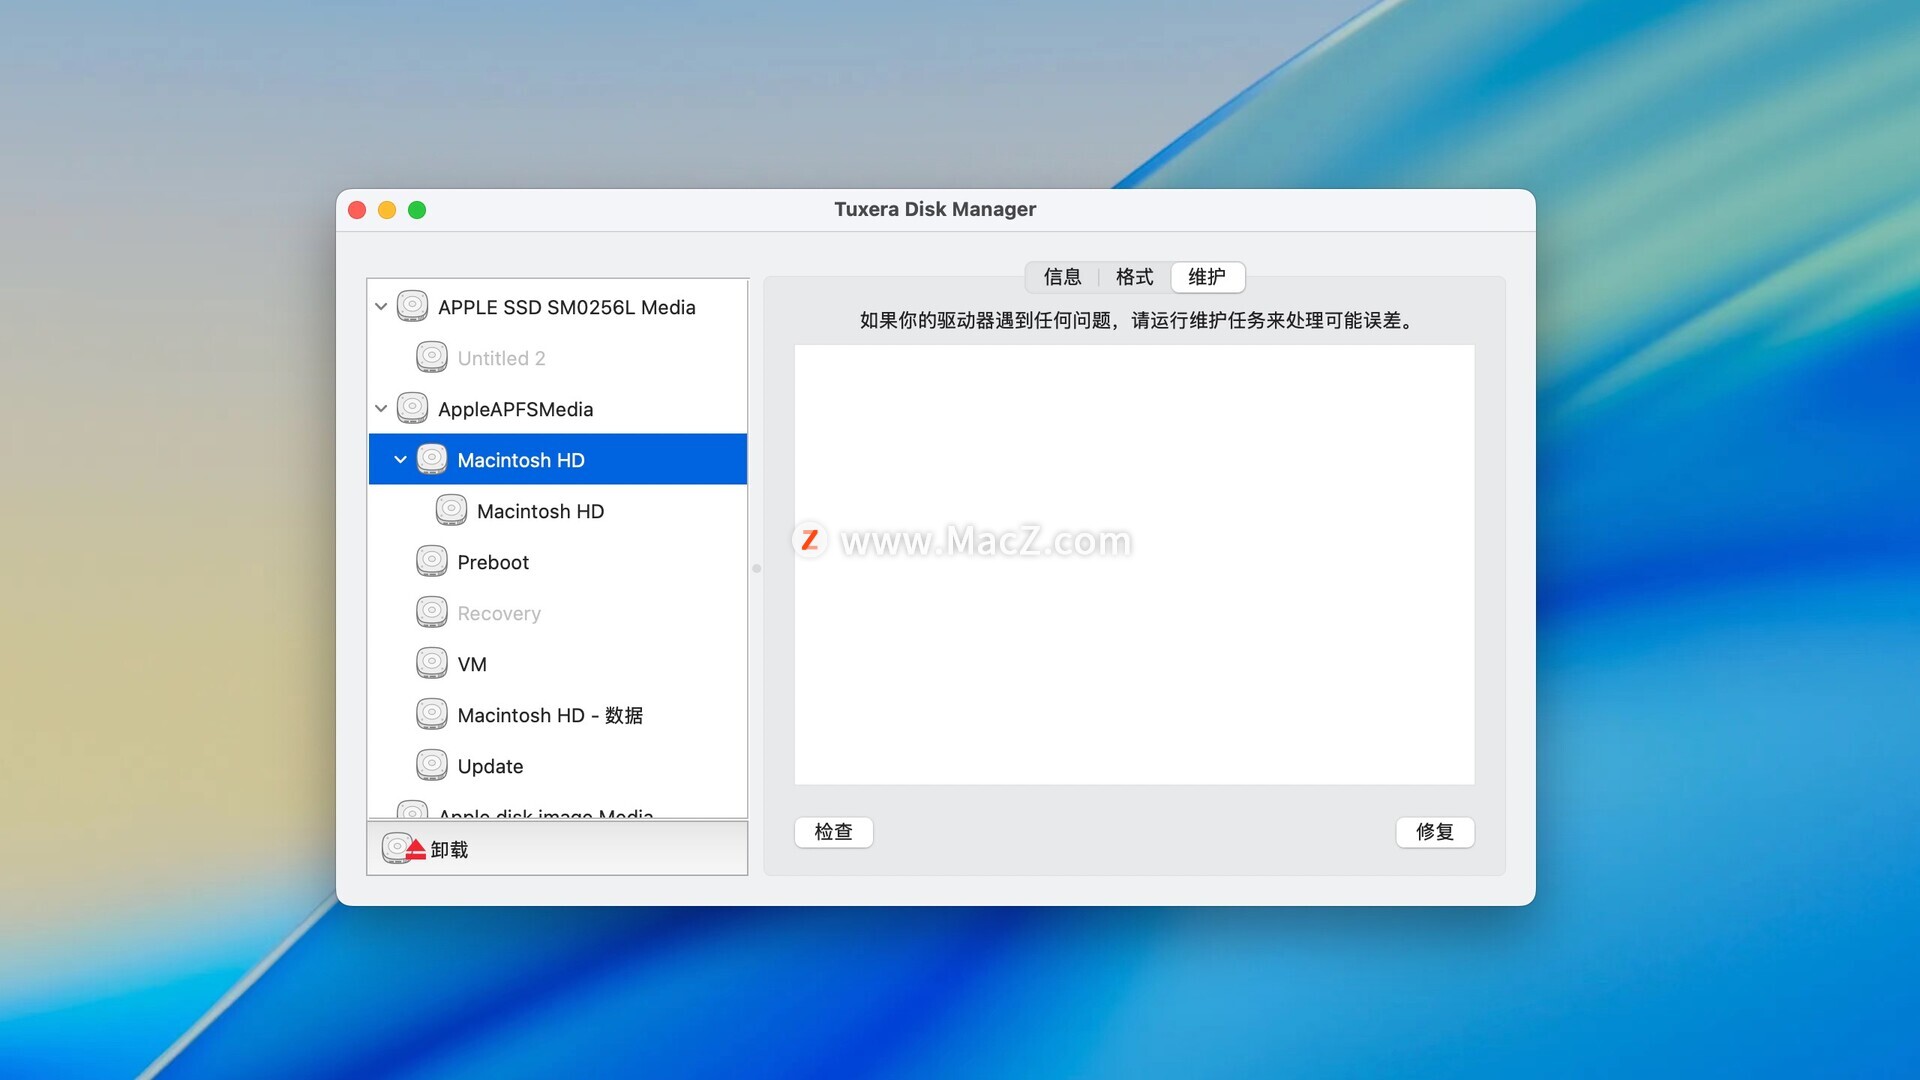Click the green full-screen window button
The width and height of the screenshot is (1920, 1080).
coord(417,209)
